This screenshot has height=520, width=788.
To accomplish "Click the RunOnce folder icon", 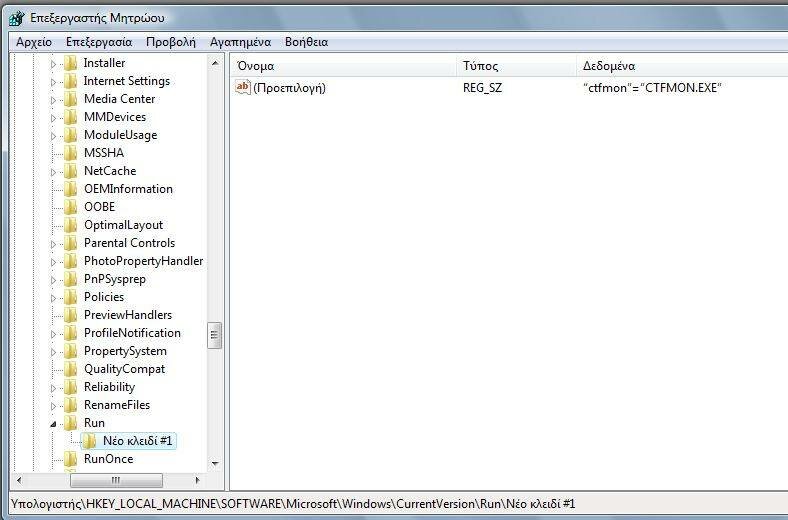I will tap(70, 459).
